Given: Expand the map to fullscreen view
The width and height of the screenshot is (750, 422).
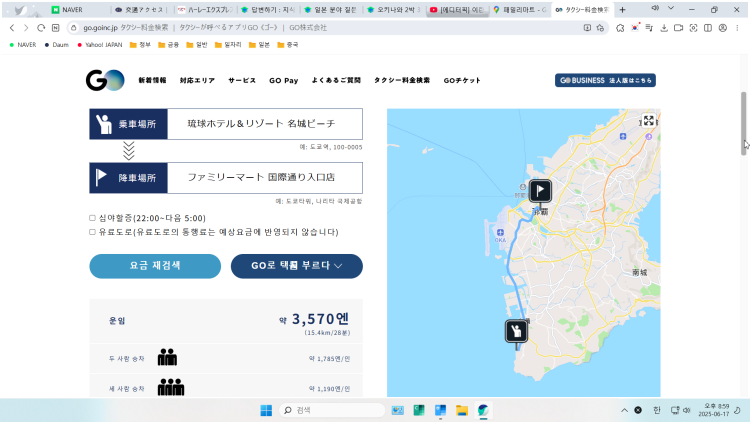Looking at the screenshot, I should (649, 121).
